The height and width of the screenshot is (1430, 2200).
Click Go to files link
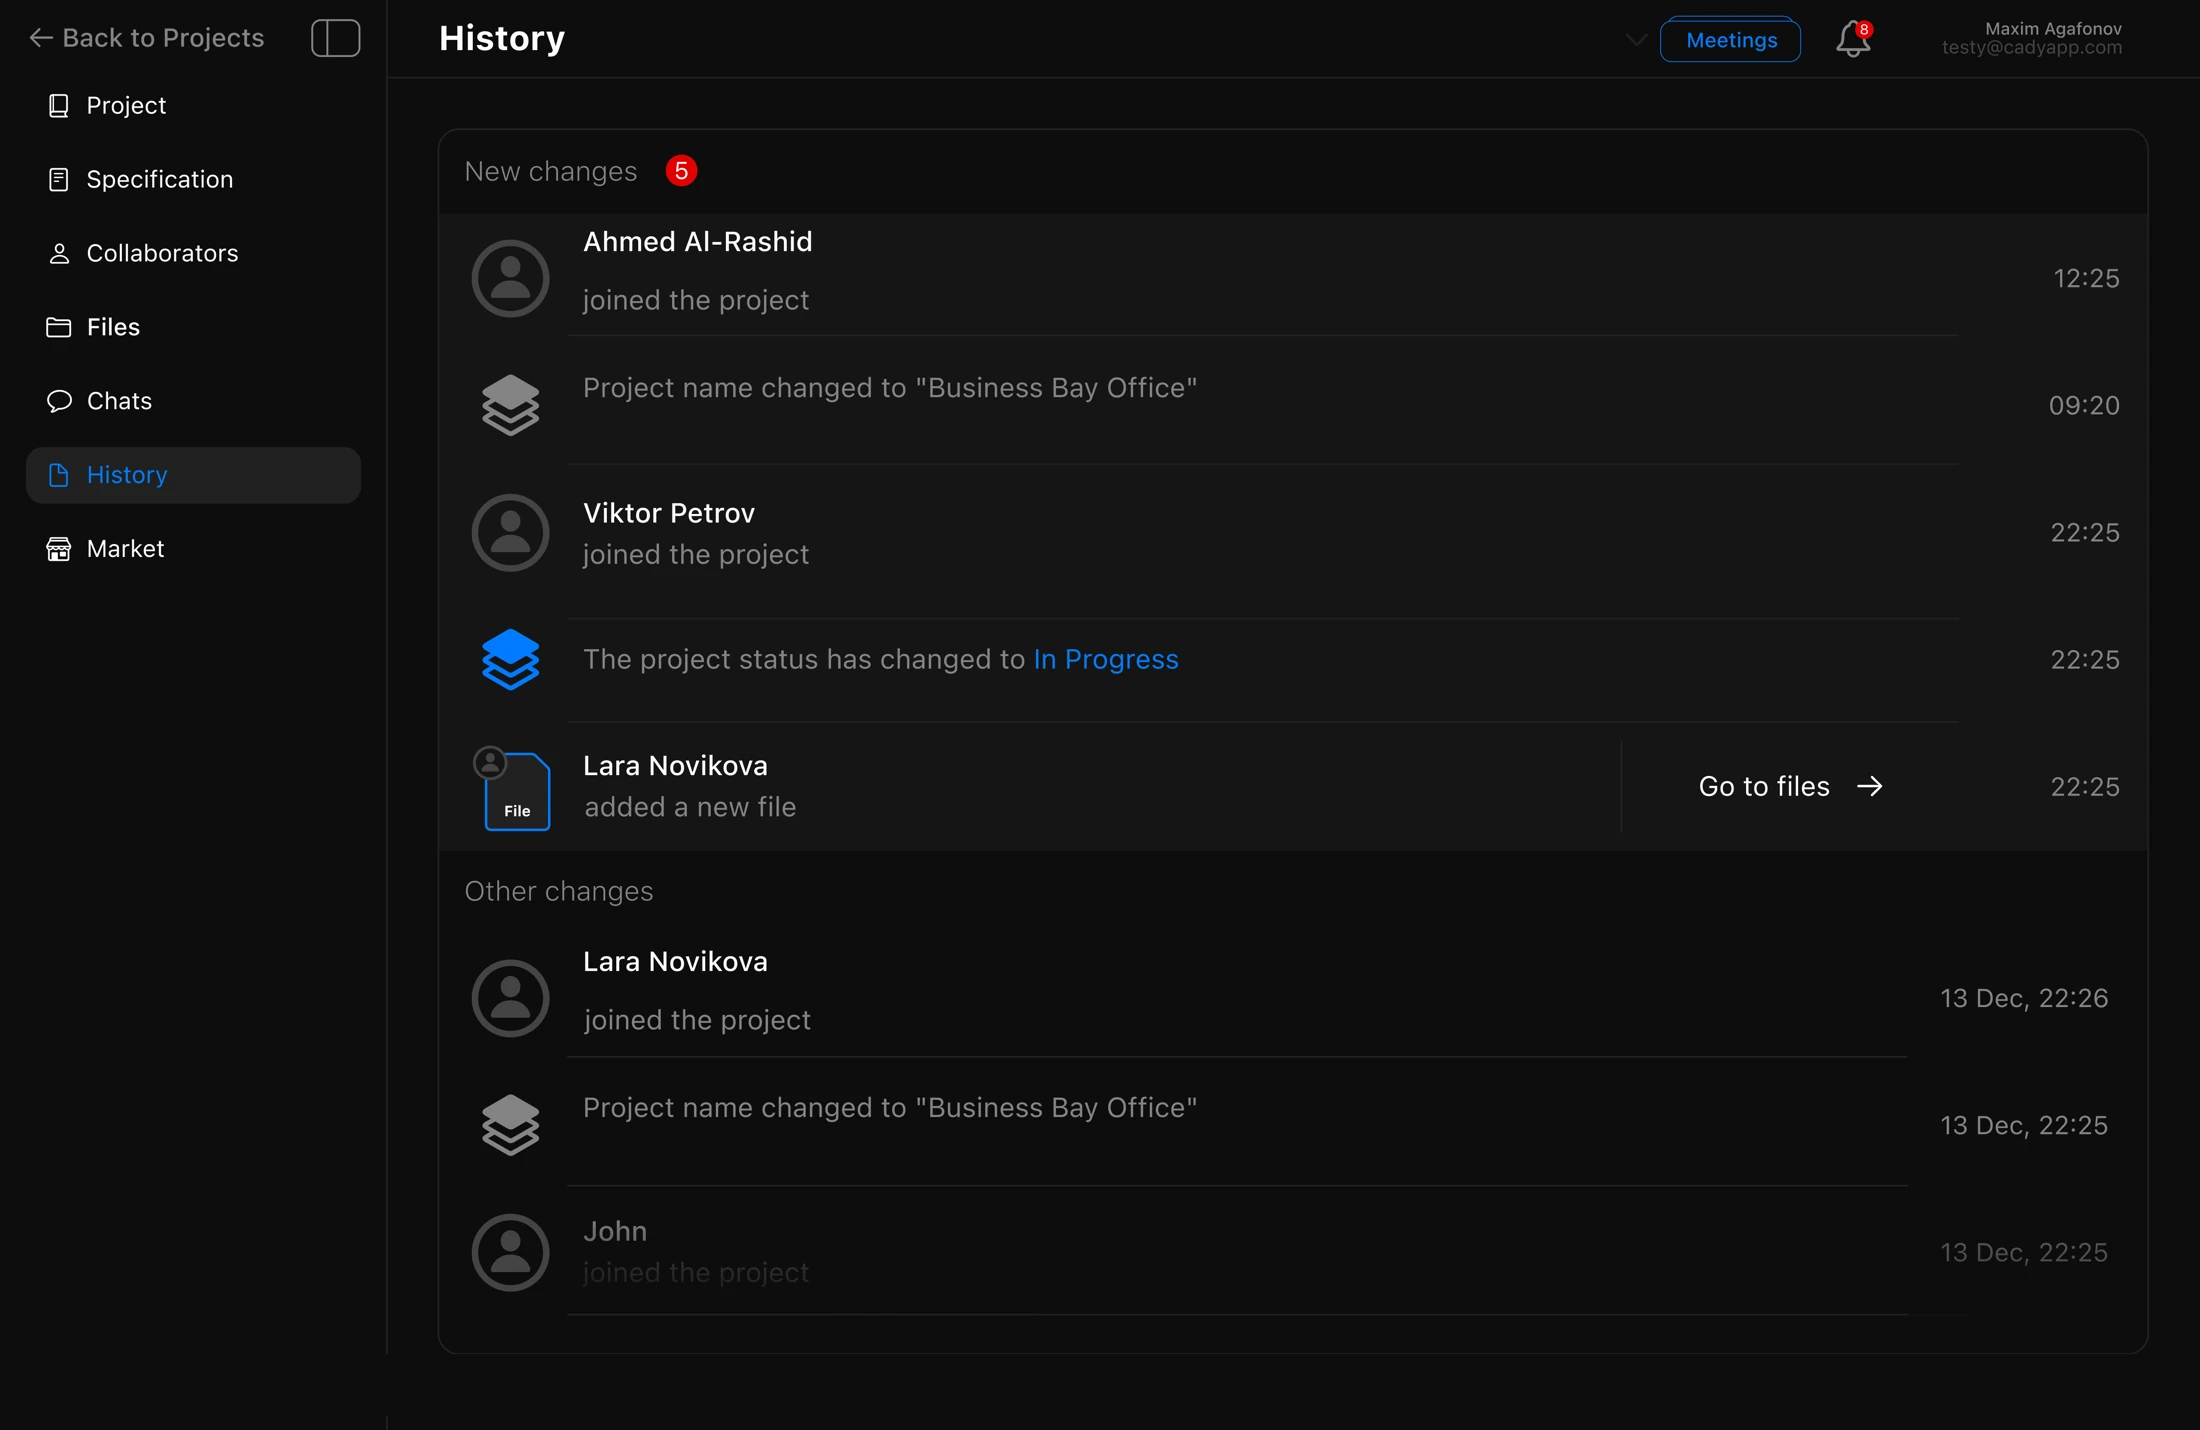pyautogui.click(x=1791, y=787)
